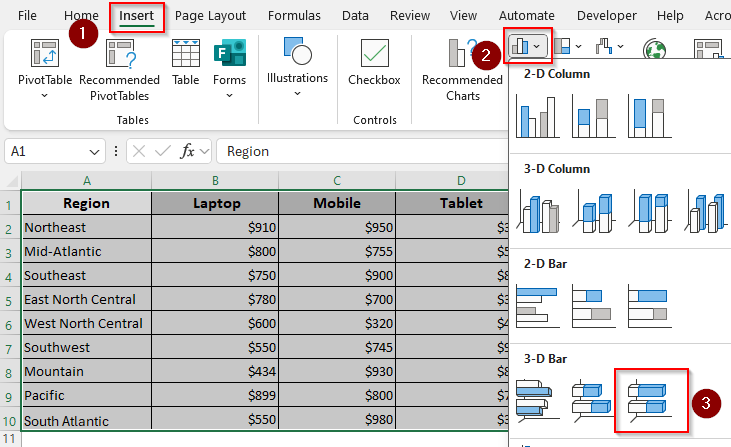The width and height of the screenshot is (731, 447).
Task: Select the Mobile value $320
Action: (x=337, y=323)
